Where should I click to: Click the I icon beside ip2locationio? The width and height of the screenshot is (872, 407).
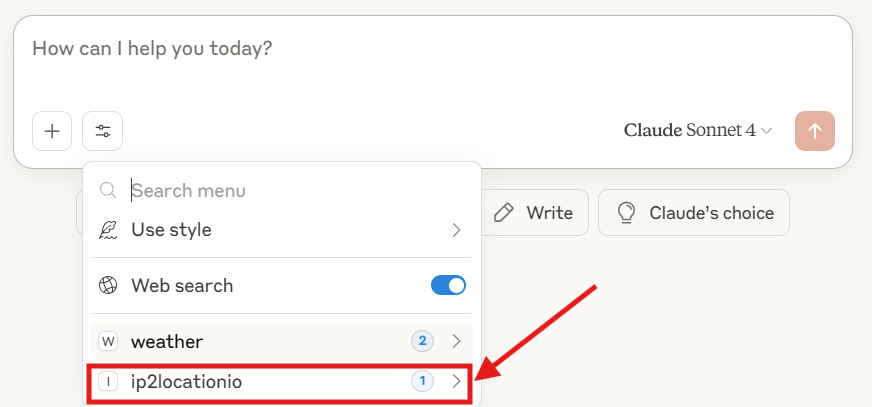(108, 381)
